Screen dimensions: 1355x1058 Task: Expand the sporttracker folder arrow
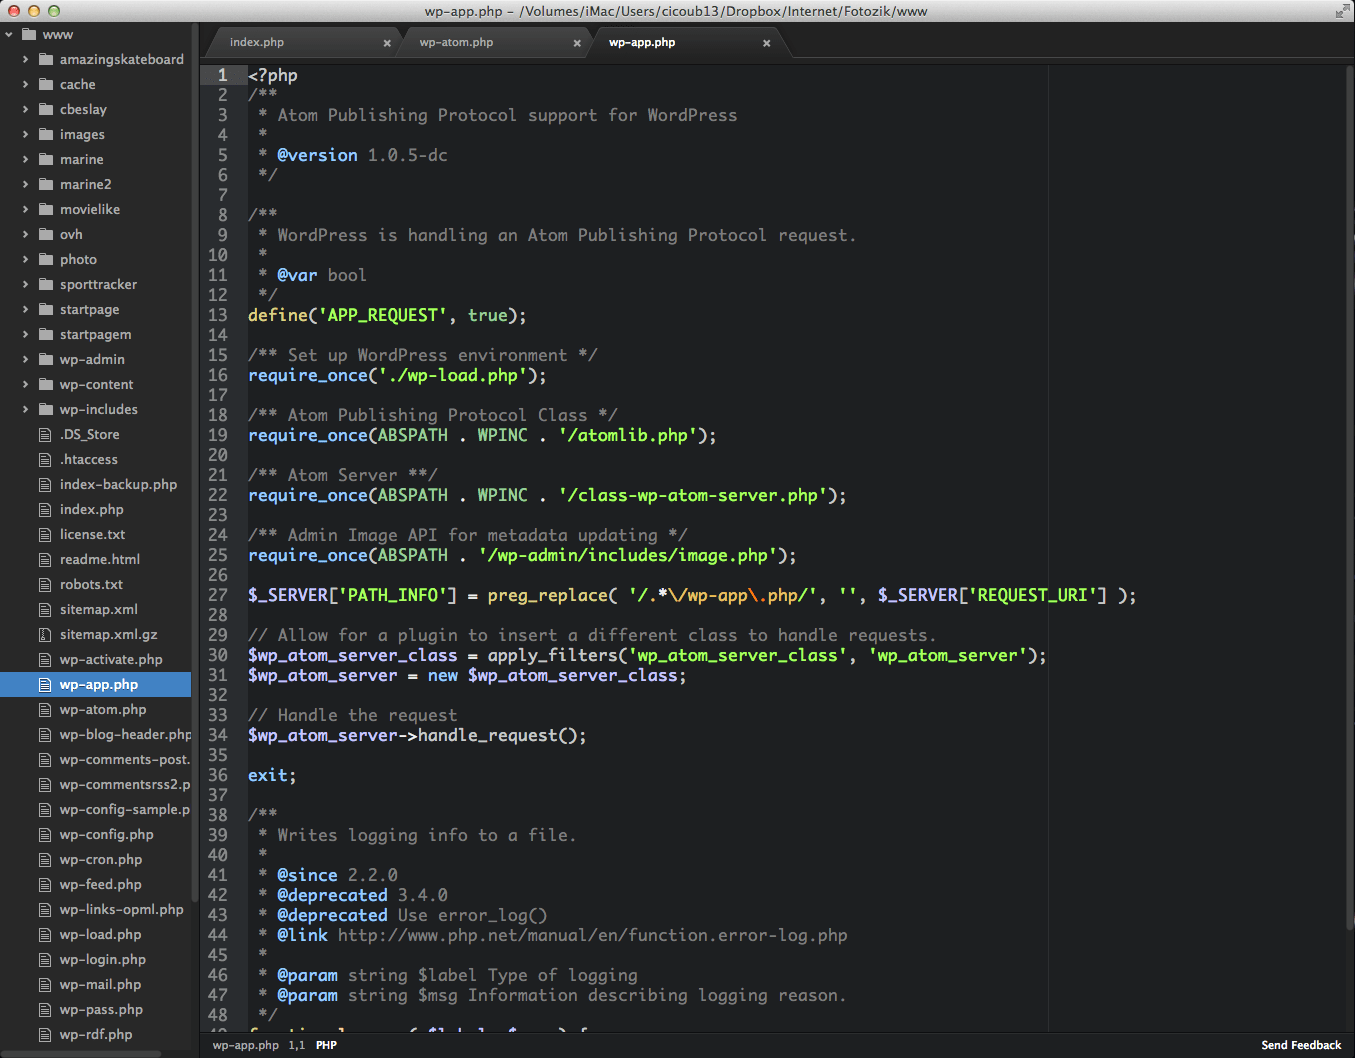(x=25, y=284)
